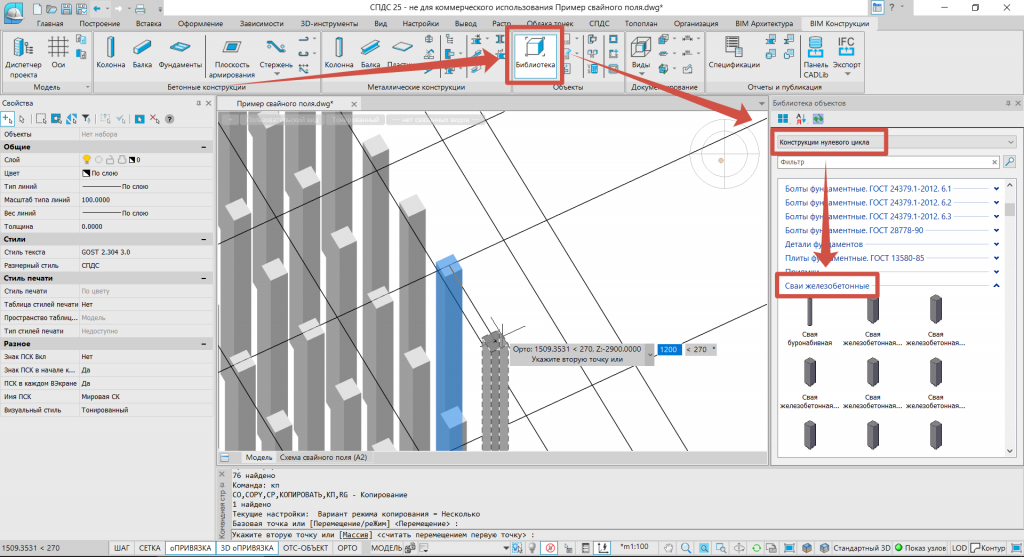Screen dimensions: 1024x557
Task: Choose the concrete Балка tool
Action: click(x=142, y=52)
